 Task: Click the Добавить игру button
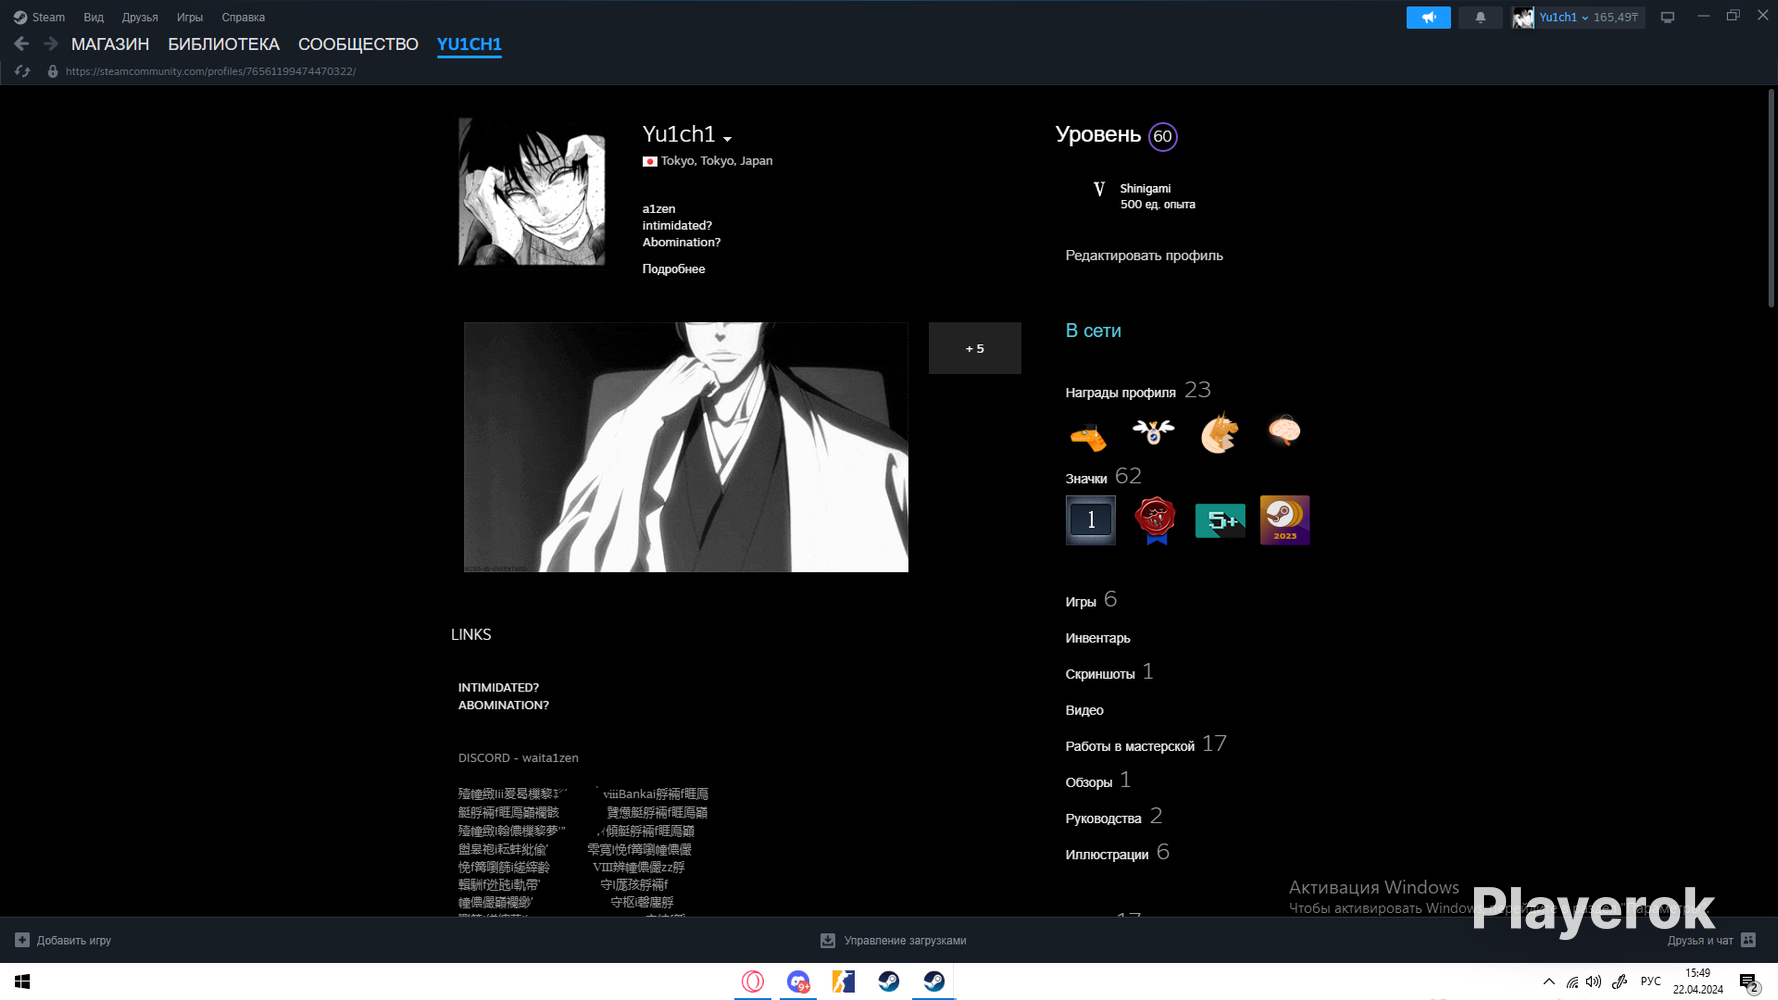click(x=63, y=940)
